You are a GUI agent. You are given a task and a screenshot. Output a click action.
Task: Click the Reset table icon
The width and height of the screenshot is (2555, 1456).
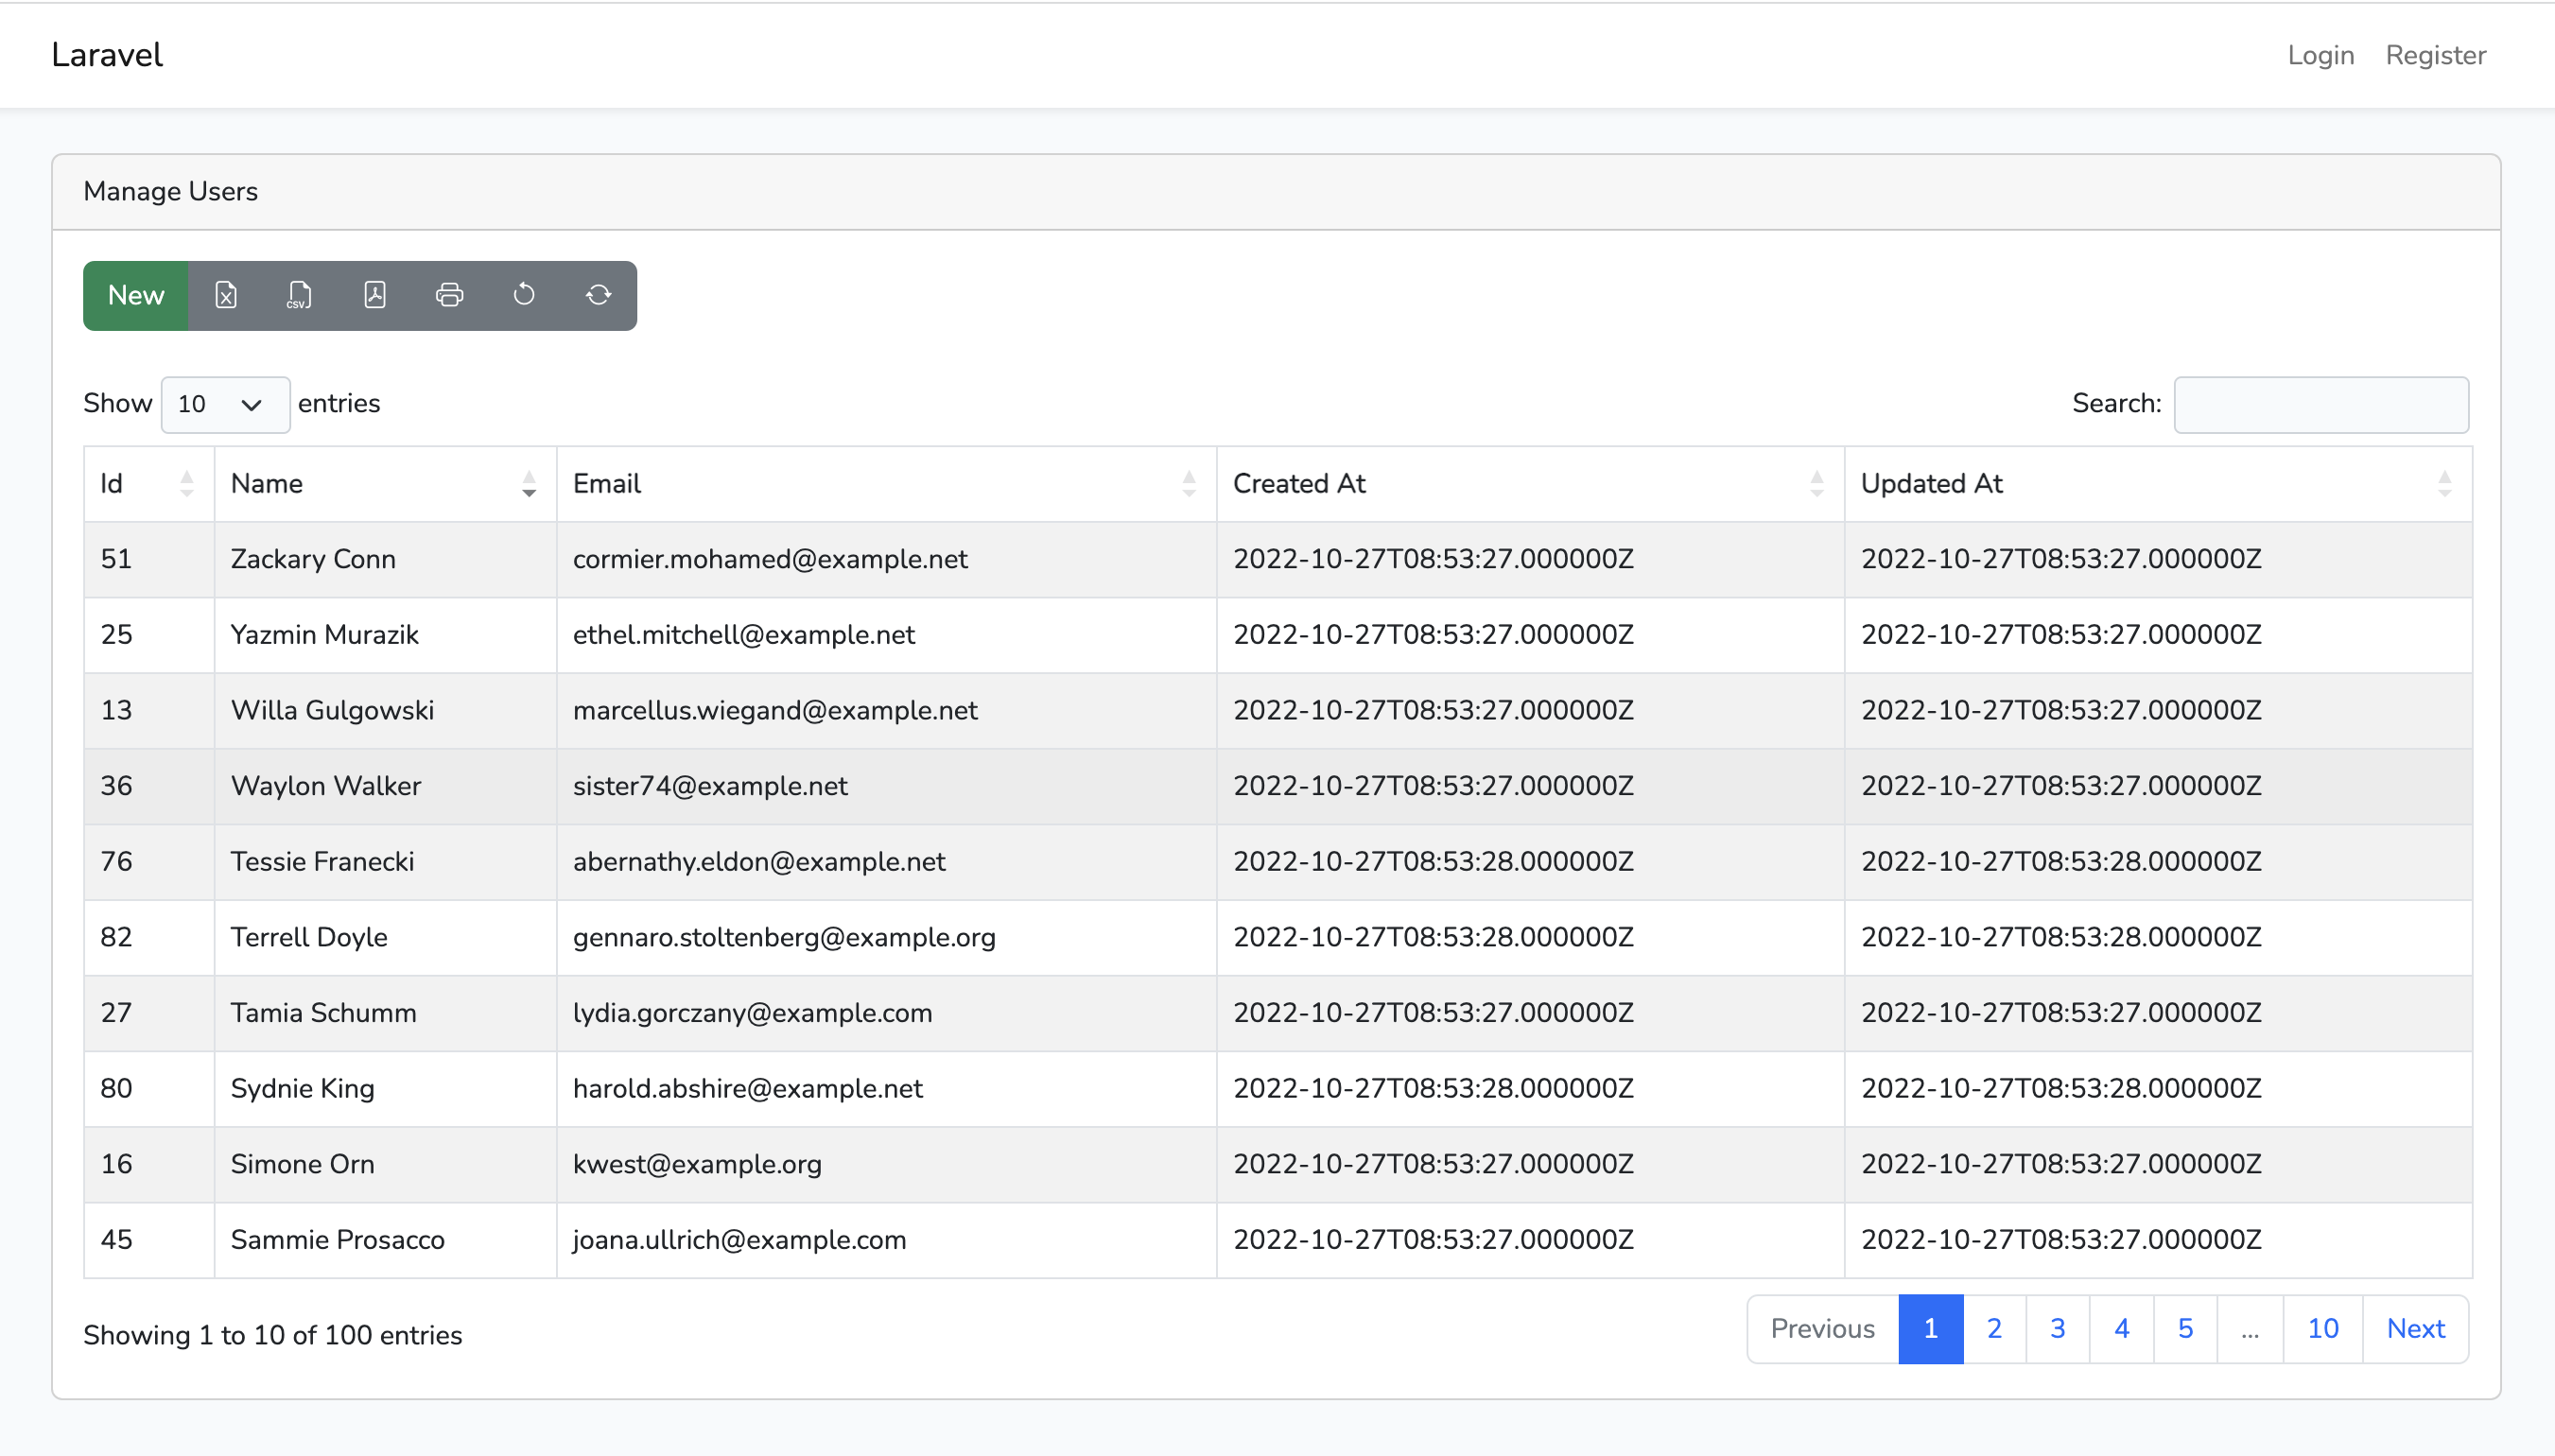(x=524, y=295)
